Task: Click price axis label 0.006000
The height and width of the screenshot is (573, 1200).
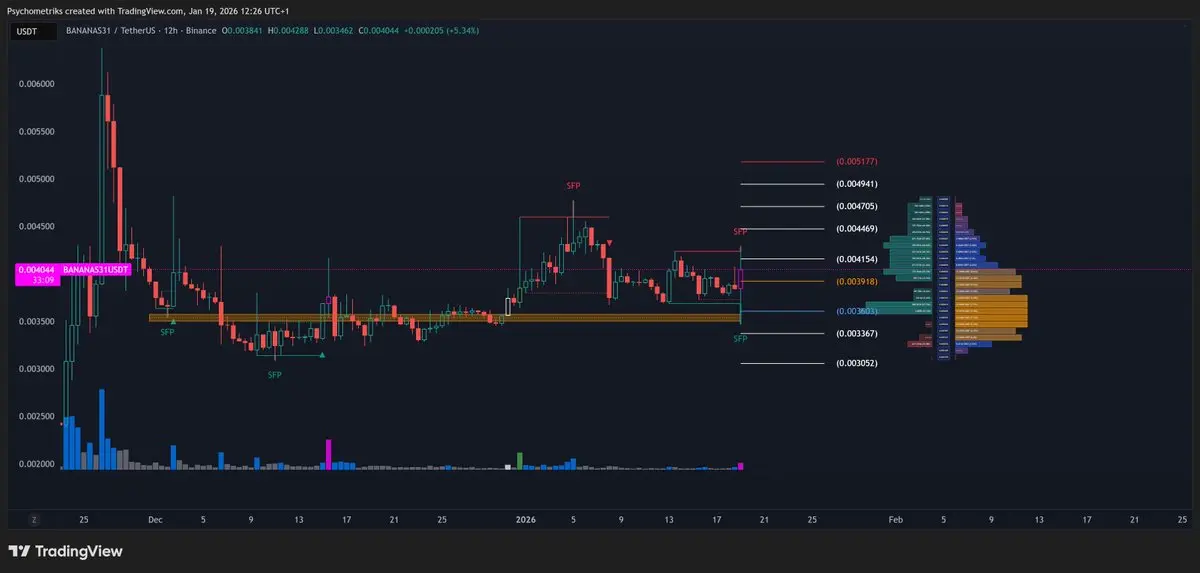Action: coord(37,84)
